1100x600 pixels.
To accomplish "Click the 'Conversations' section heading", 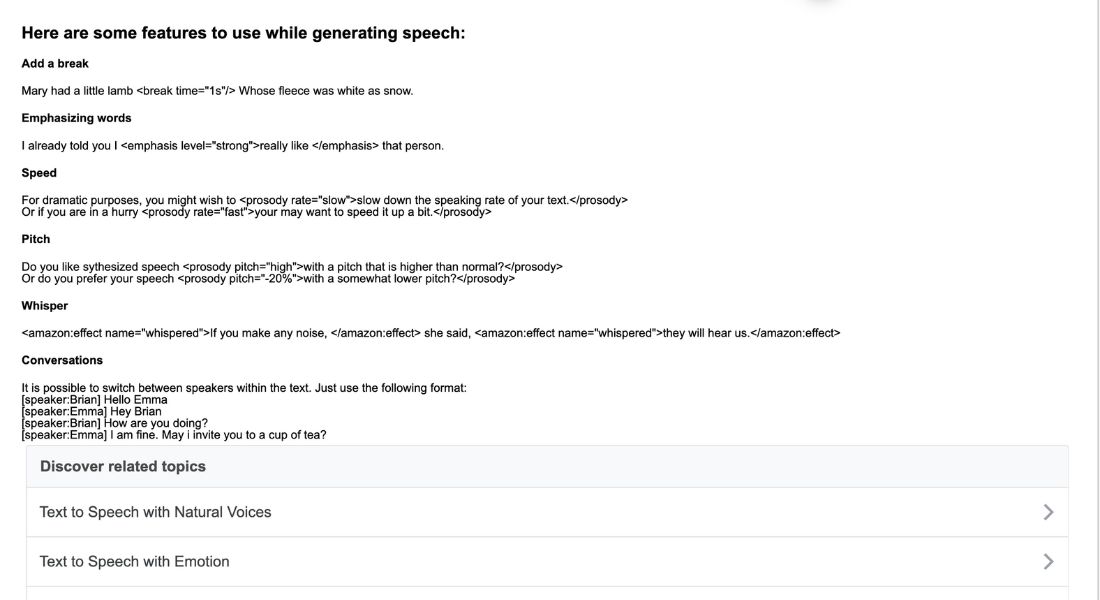I will click(x=62, y=361).
